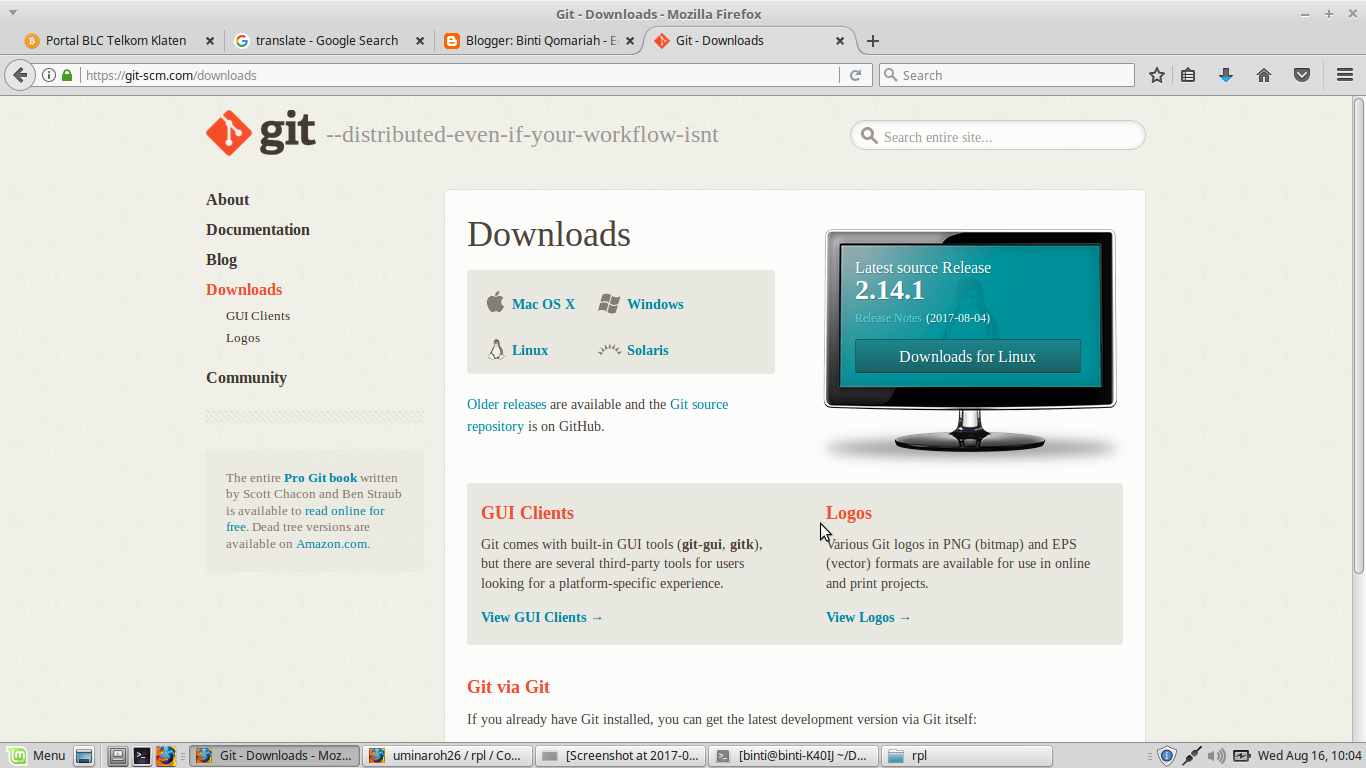Open Logos sidebar sub-item
This screenshot has height=768, width=1366.
[243, 338]
